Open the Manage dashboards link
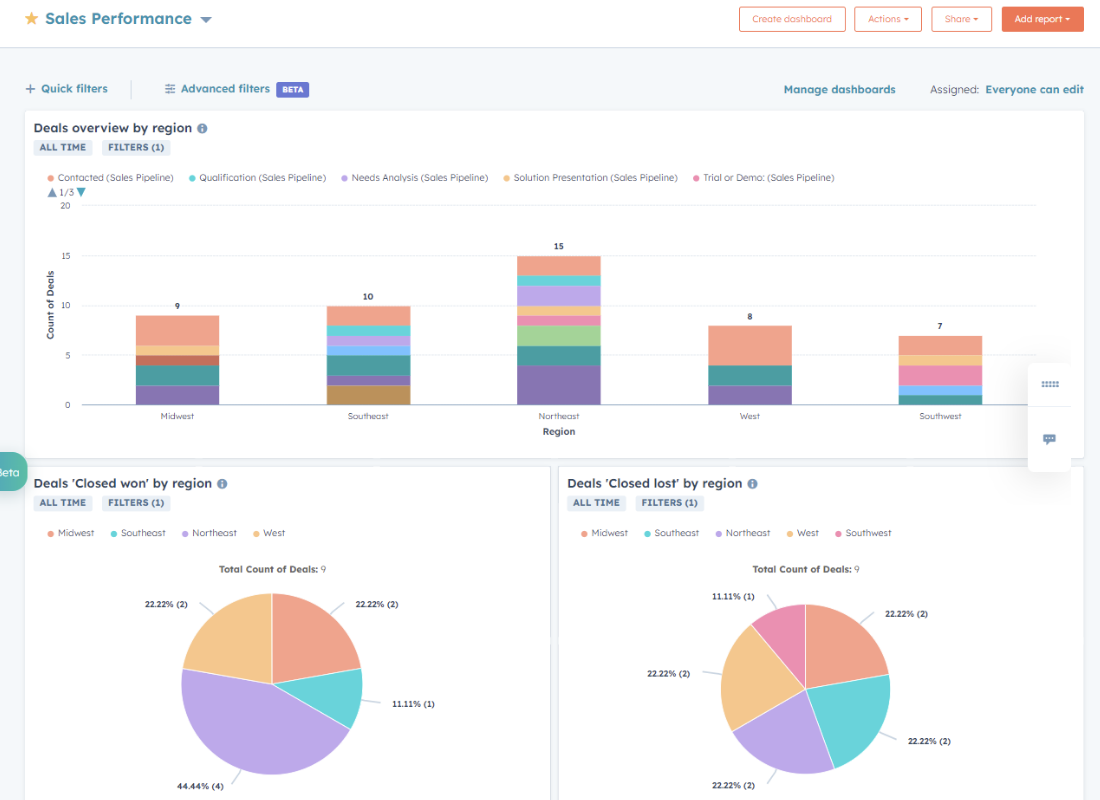The height and width of the screenshot is (800, 1100). 839,89
